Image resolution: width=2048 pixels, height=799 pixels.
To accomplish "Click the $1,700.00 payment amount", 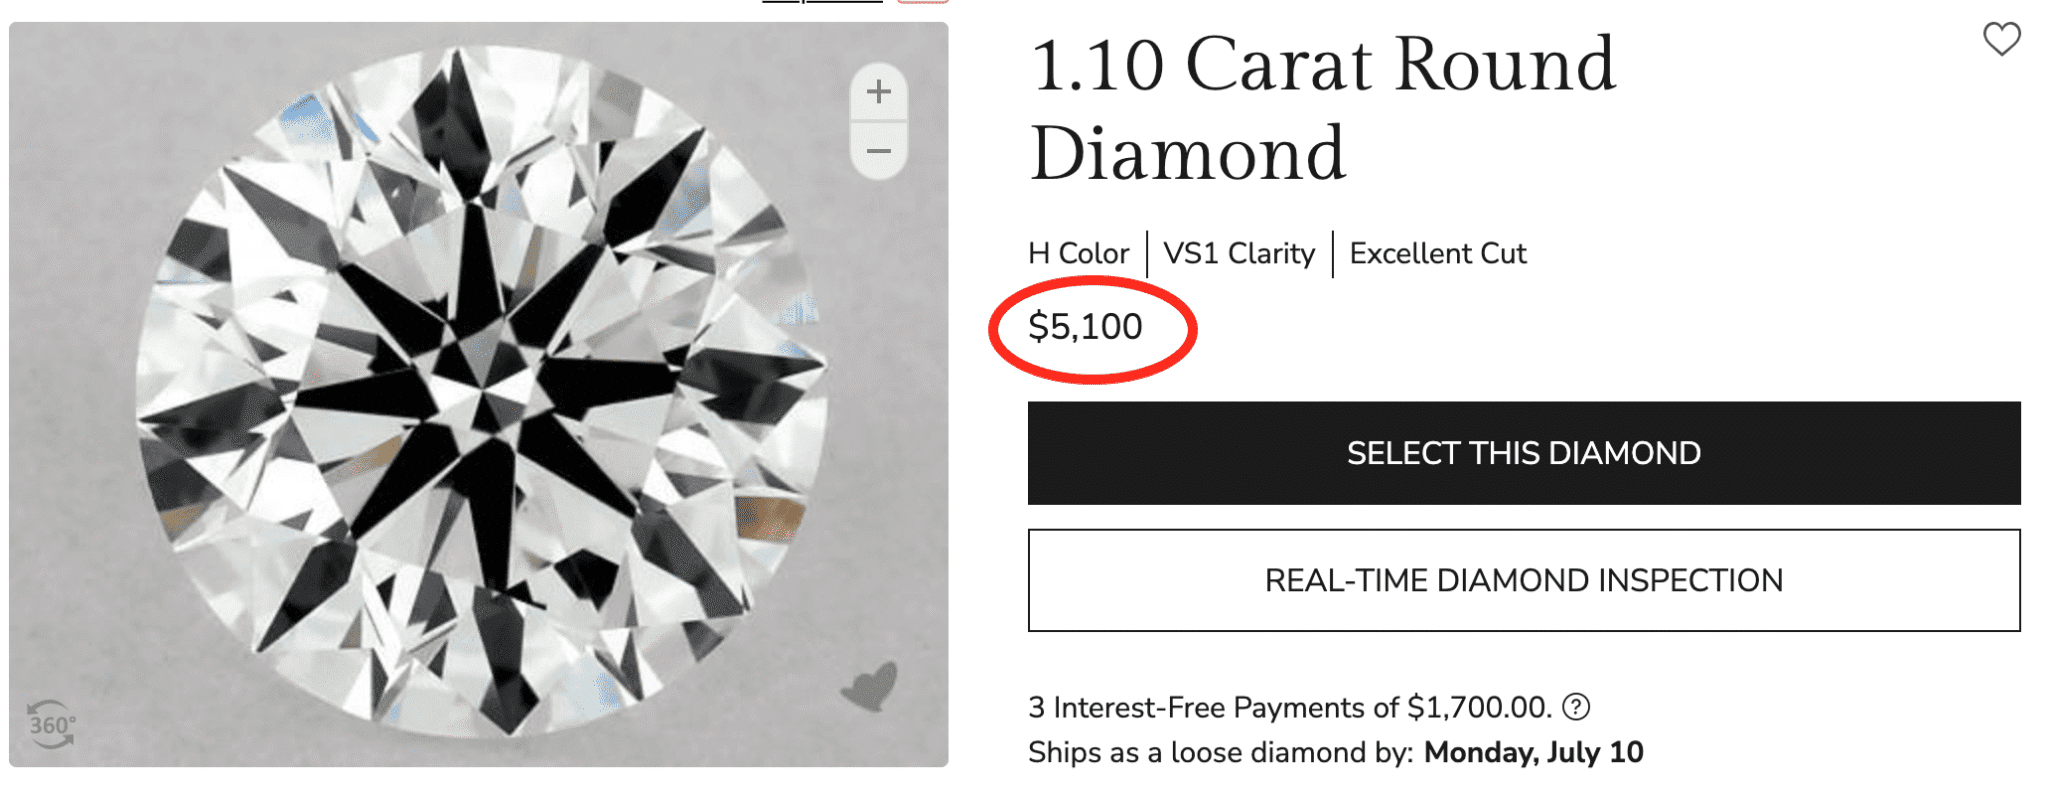I will 1477,708.
